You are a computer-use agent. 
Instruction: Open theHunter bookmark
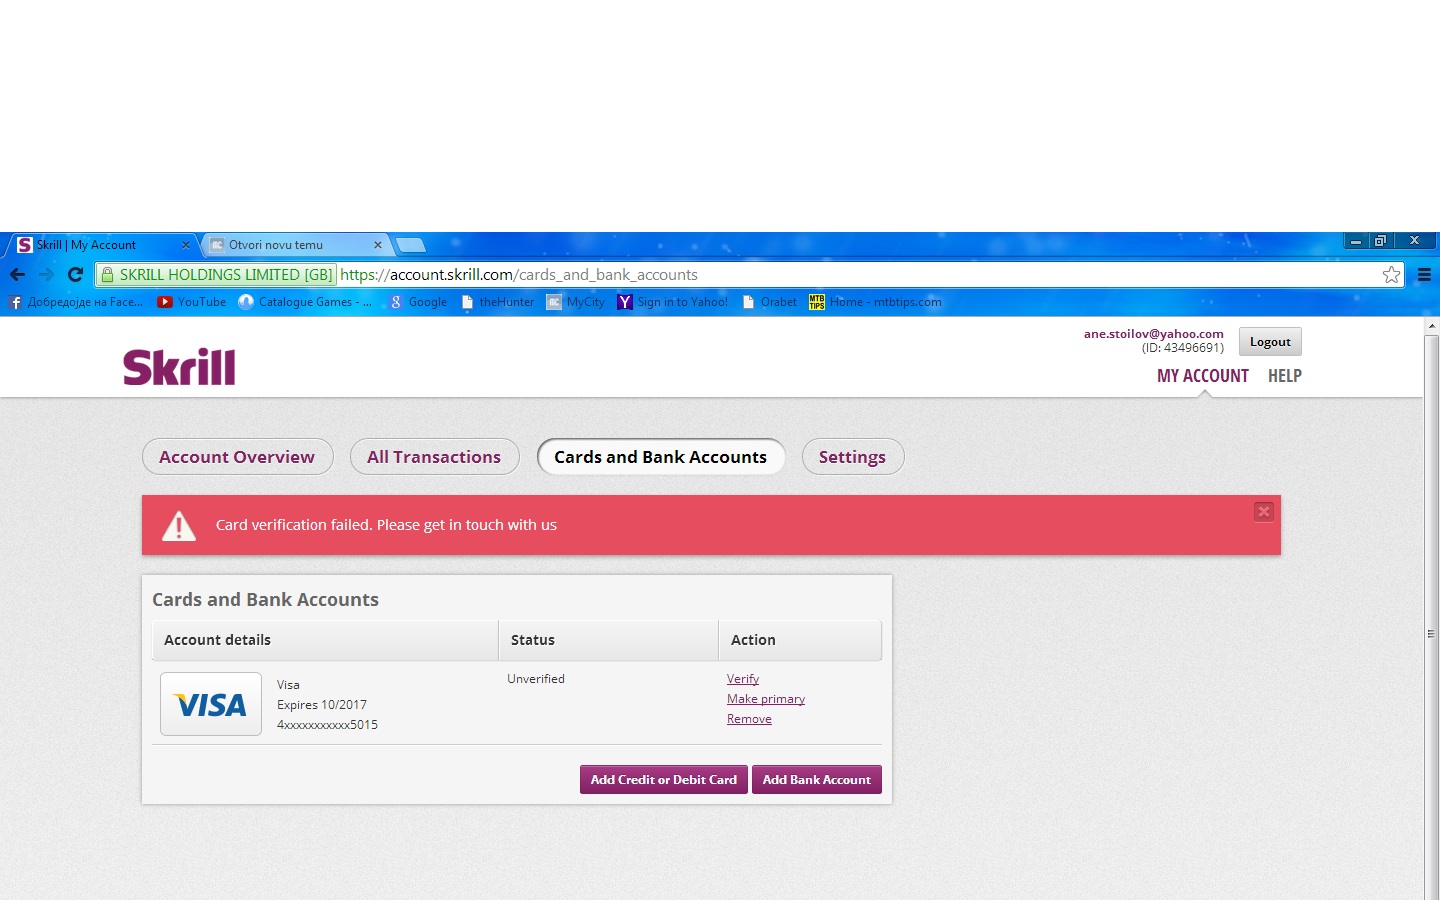(497, 302)
